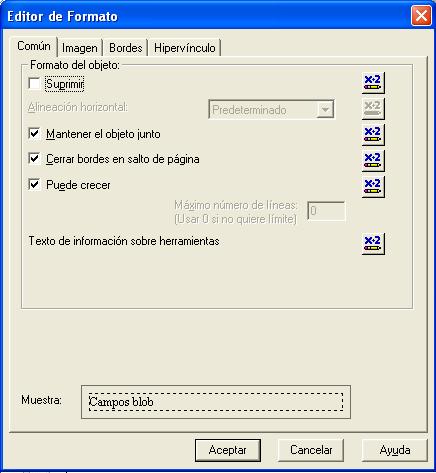Open formula editor for Puede crecer
436x473 pixels.
pyautogui.click(x=373, y=187)
